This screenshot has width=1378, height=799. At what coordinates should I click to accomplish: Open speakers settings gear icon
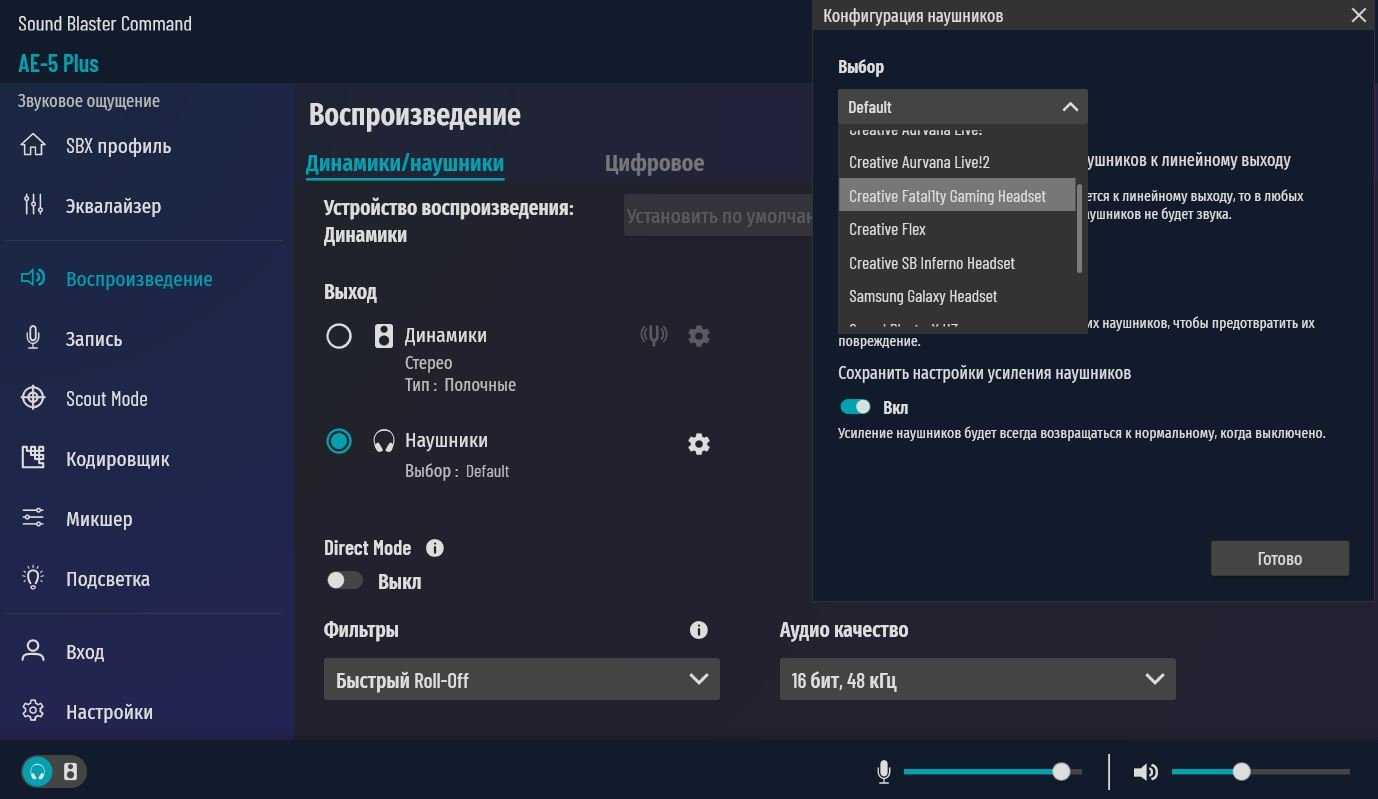click(x=699, y=336)
